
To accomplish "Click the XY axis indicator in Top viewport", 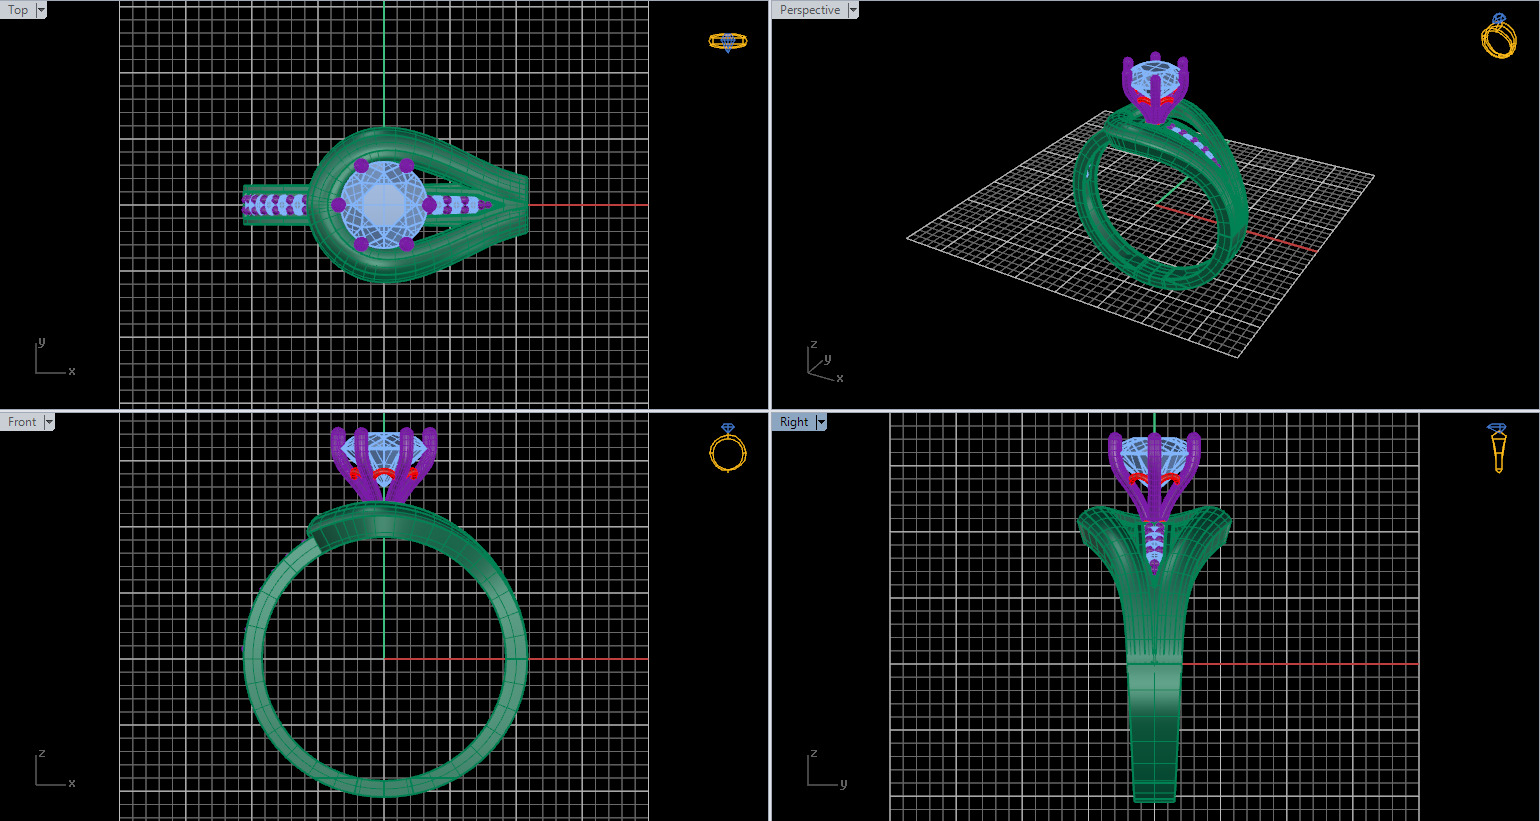I will [54, 357].
